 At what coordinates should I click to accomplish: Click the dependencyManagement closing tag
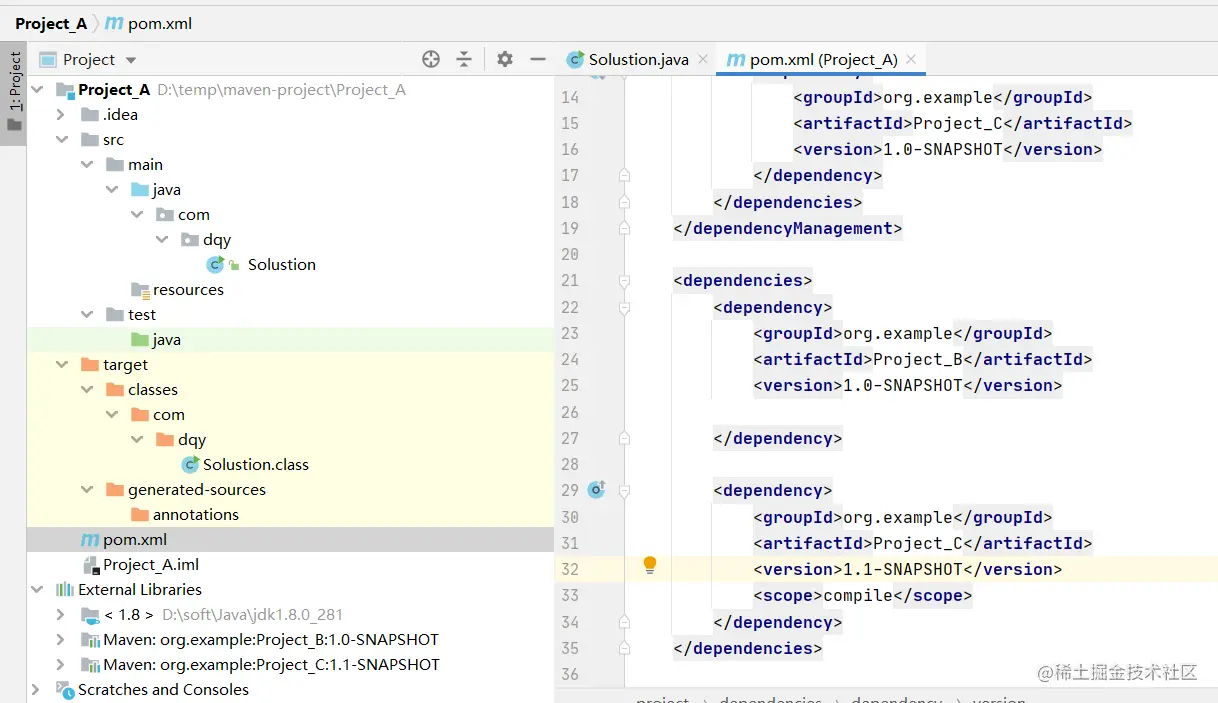pyautogui.click(x=788, y=228)
